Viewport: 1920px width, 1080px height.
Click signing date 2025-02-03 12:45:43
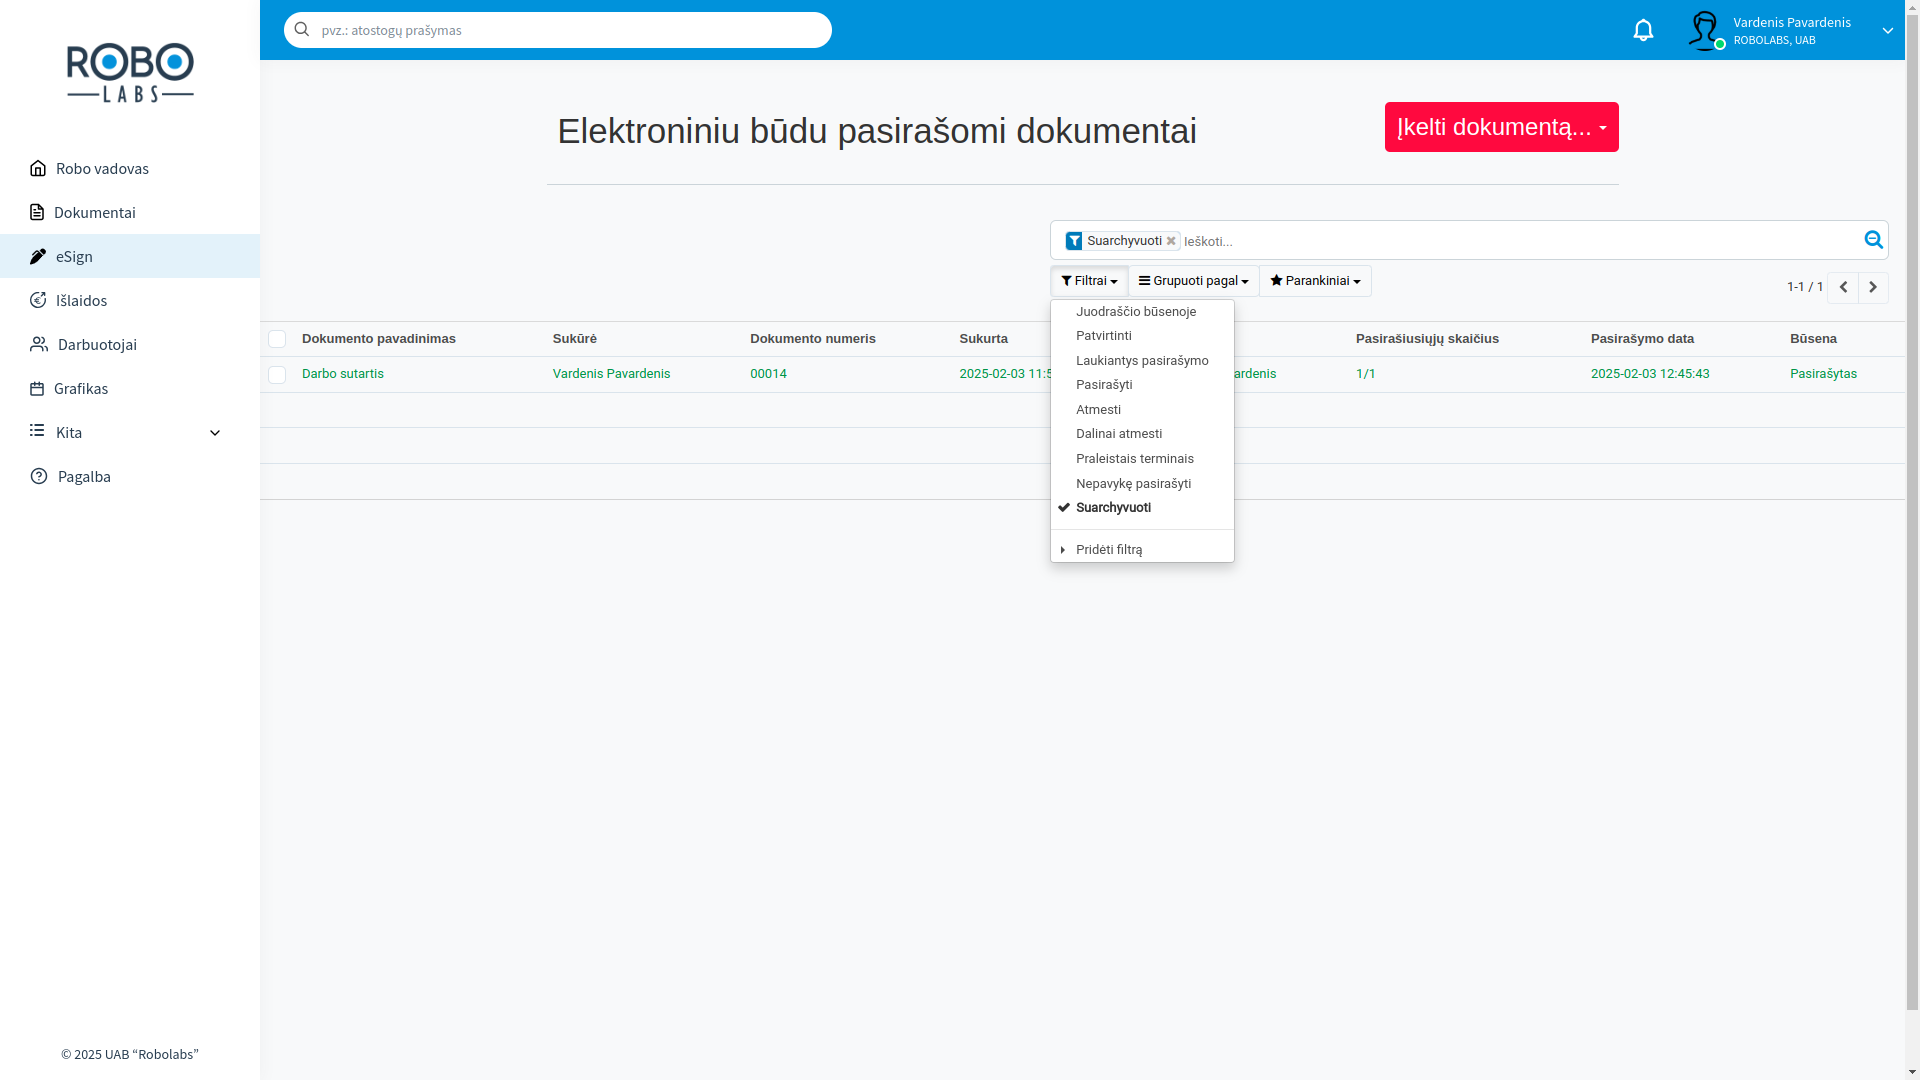point(1650,374)
